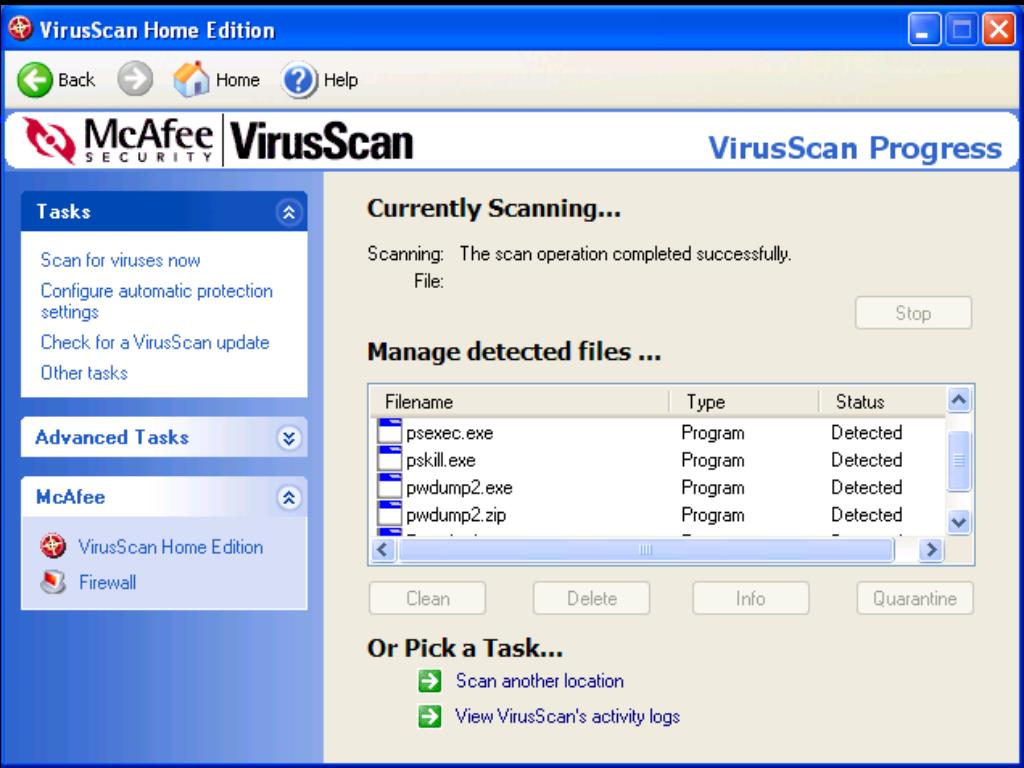The height and width of the screenshot is (768, 1024).
Task: Click the Info button
Action: tap(750, 598)
